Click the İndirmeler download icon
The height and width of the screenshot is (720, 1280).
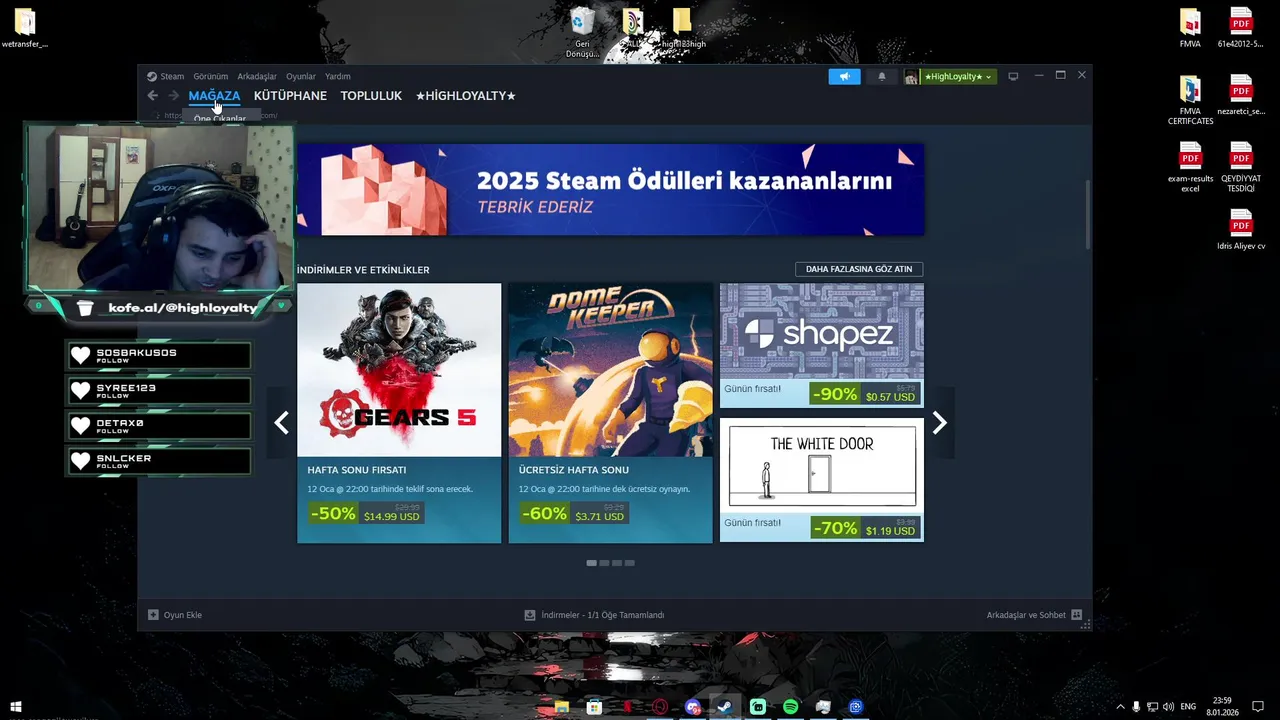click(x=530, y=615)
